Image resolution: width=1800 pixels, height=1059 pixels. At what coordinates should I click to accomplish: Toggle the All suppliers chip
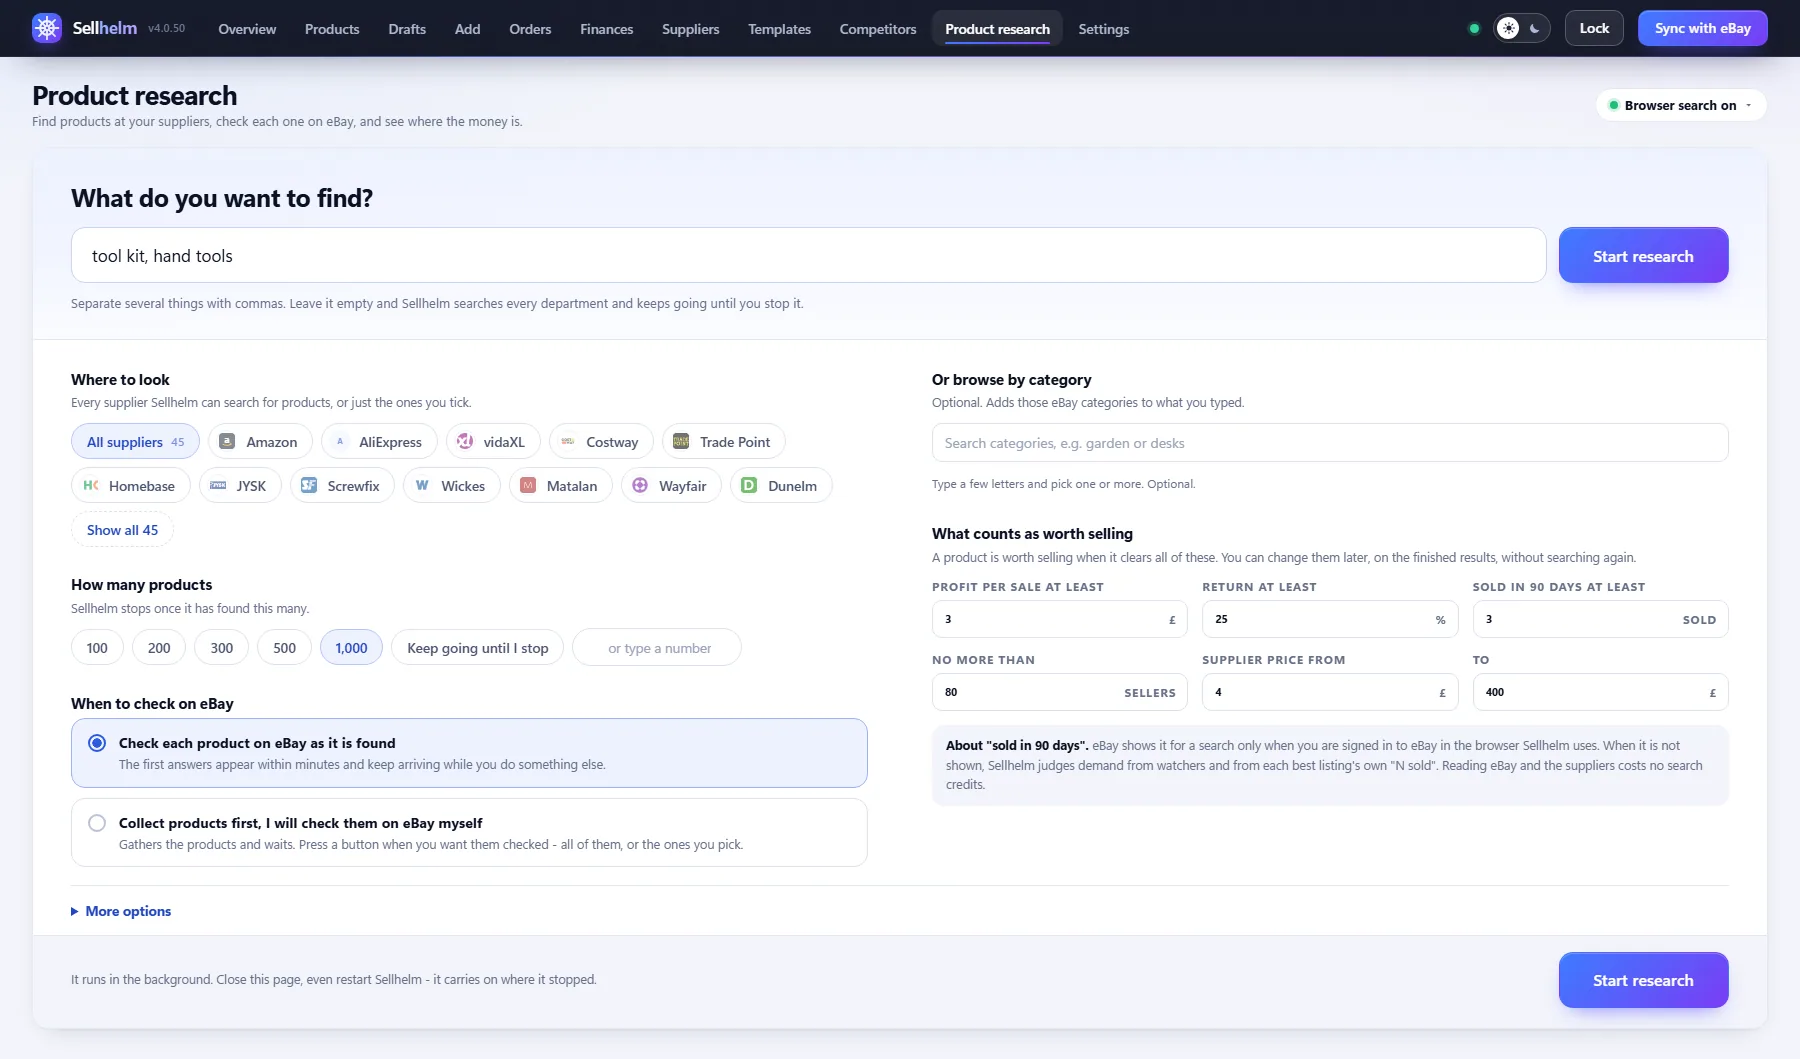pos(135,442)
